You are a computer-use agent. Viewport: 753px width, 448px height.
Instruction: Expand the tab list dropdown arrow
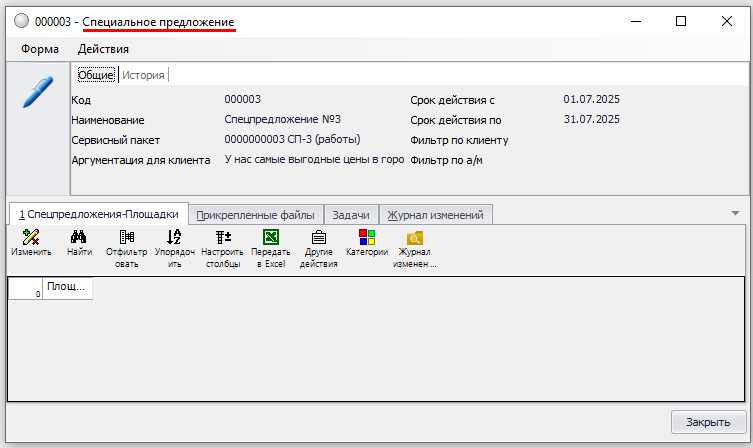point(736,213)
